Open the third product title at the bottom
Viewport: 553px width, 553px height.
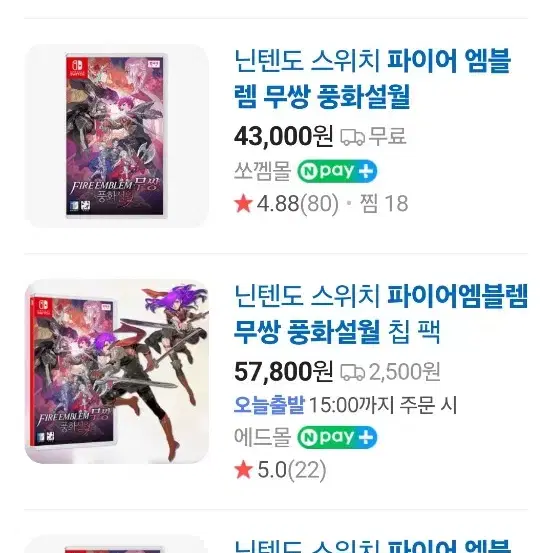click(x=372, y=546)
